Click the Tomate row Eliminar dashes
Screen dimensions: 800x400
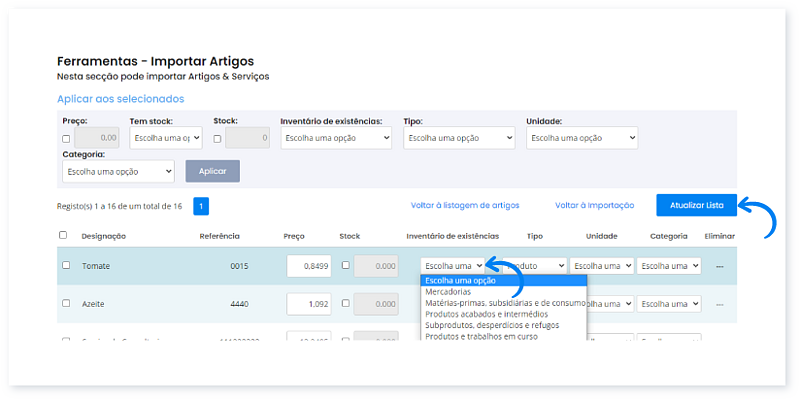click(x=719, y=266)
